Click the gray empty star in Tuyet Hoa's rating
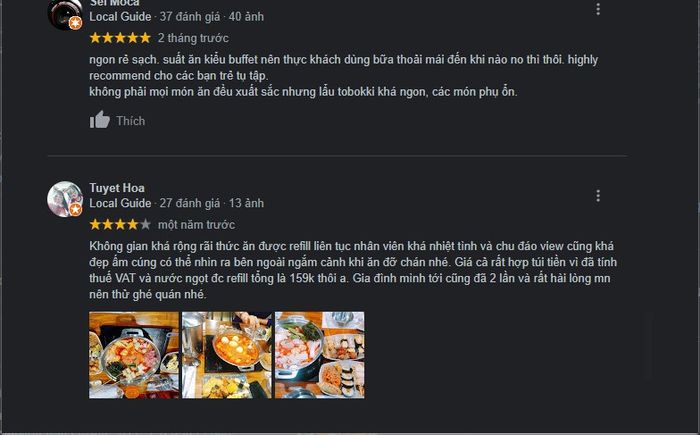This screenshot has width=700, height=435. point(145,224)
